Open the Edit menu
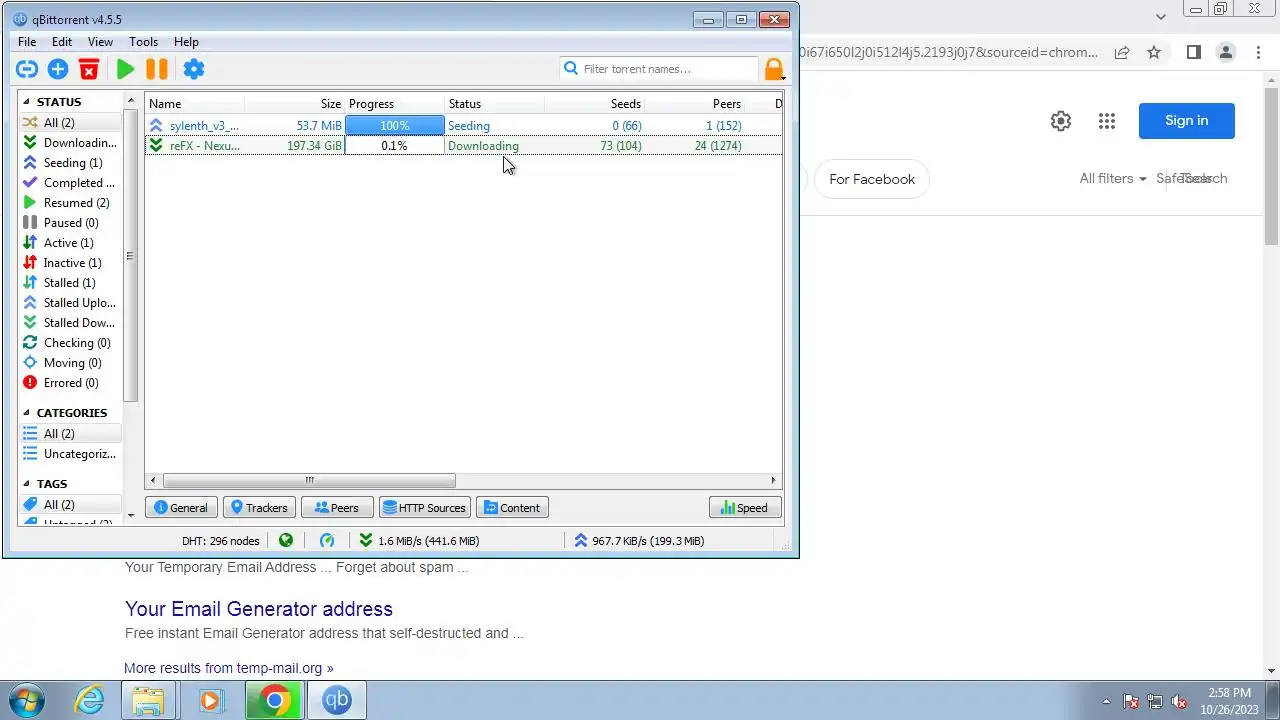This screenshot has width=1280, height=720. click(62, 42)
